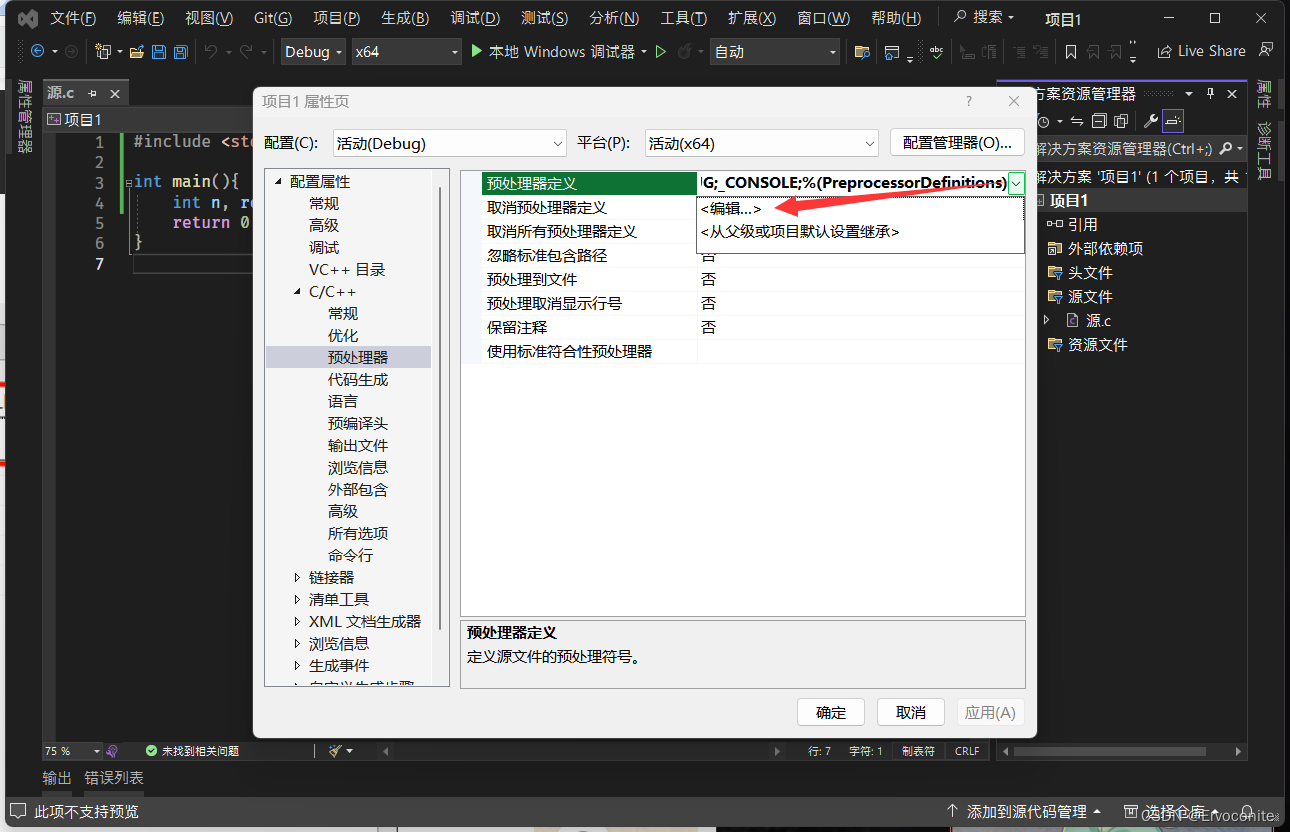Click the find in files toolbar icon
This screenshot has height=832, width=1290.
click(862, 52)
